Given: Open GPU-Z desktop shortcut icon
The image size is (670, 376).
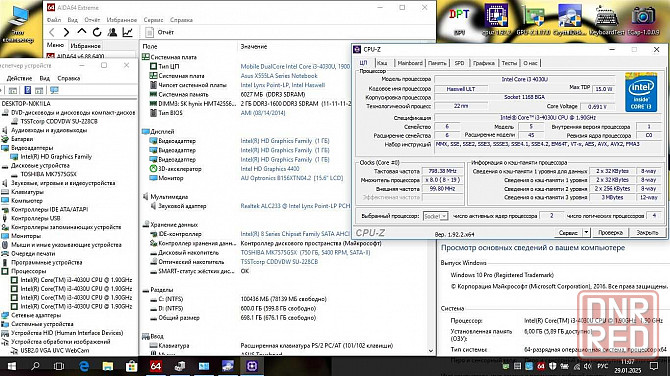Looking at the screenshot, I should click(x=533, y=20).
